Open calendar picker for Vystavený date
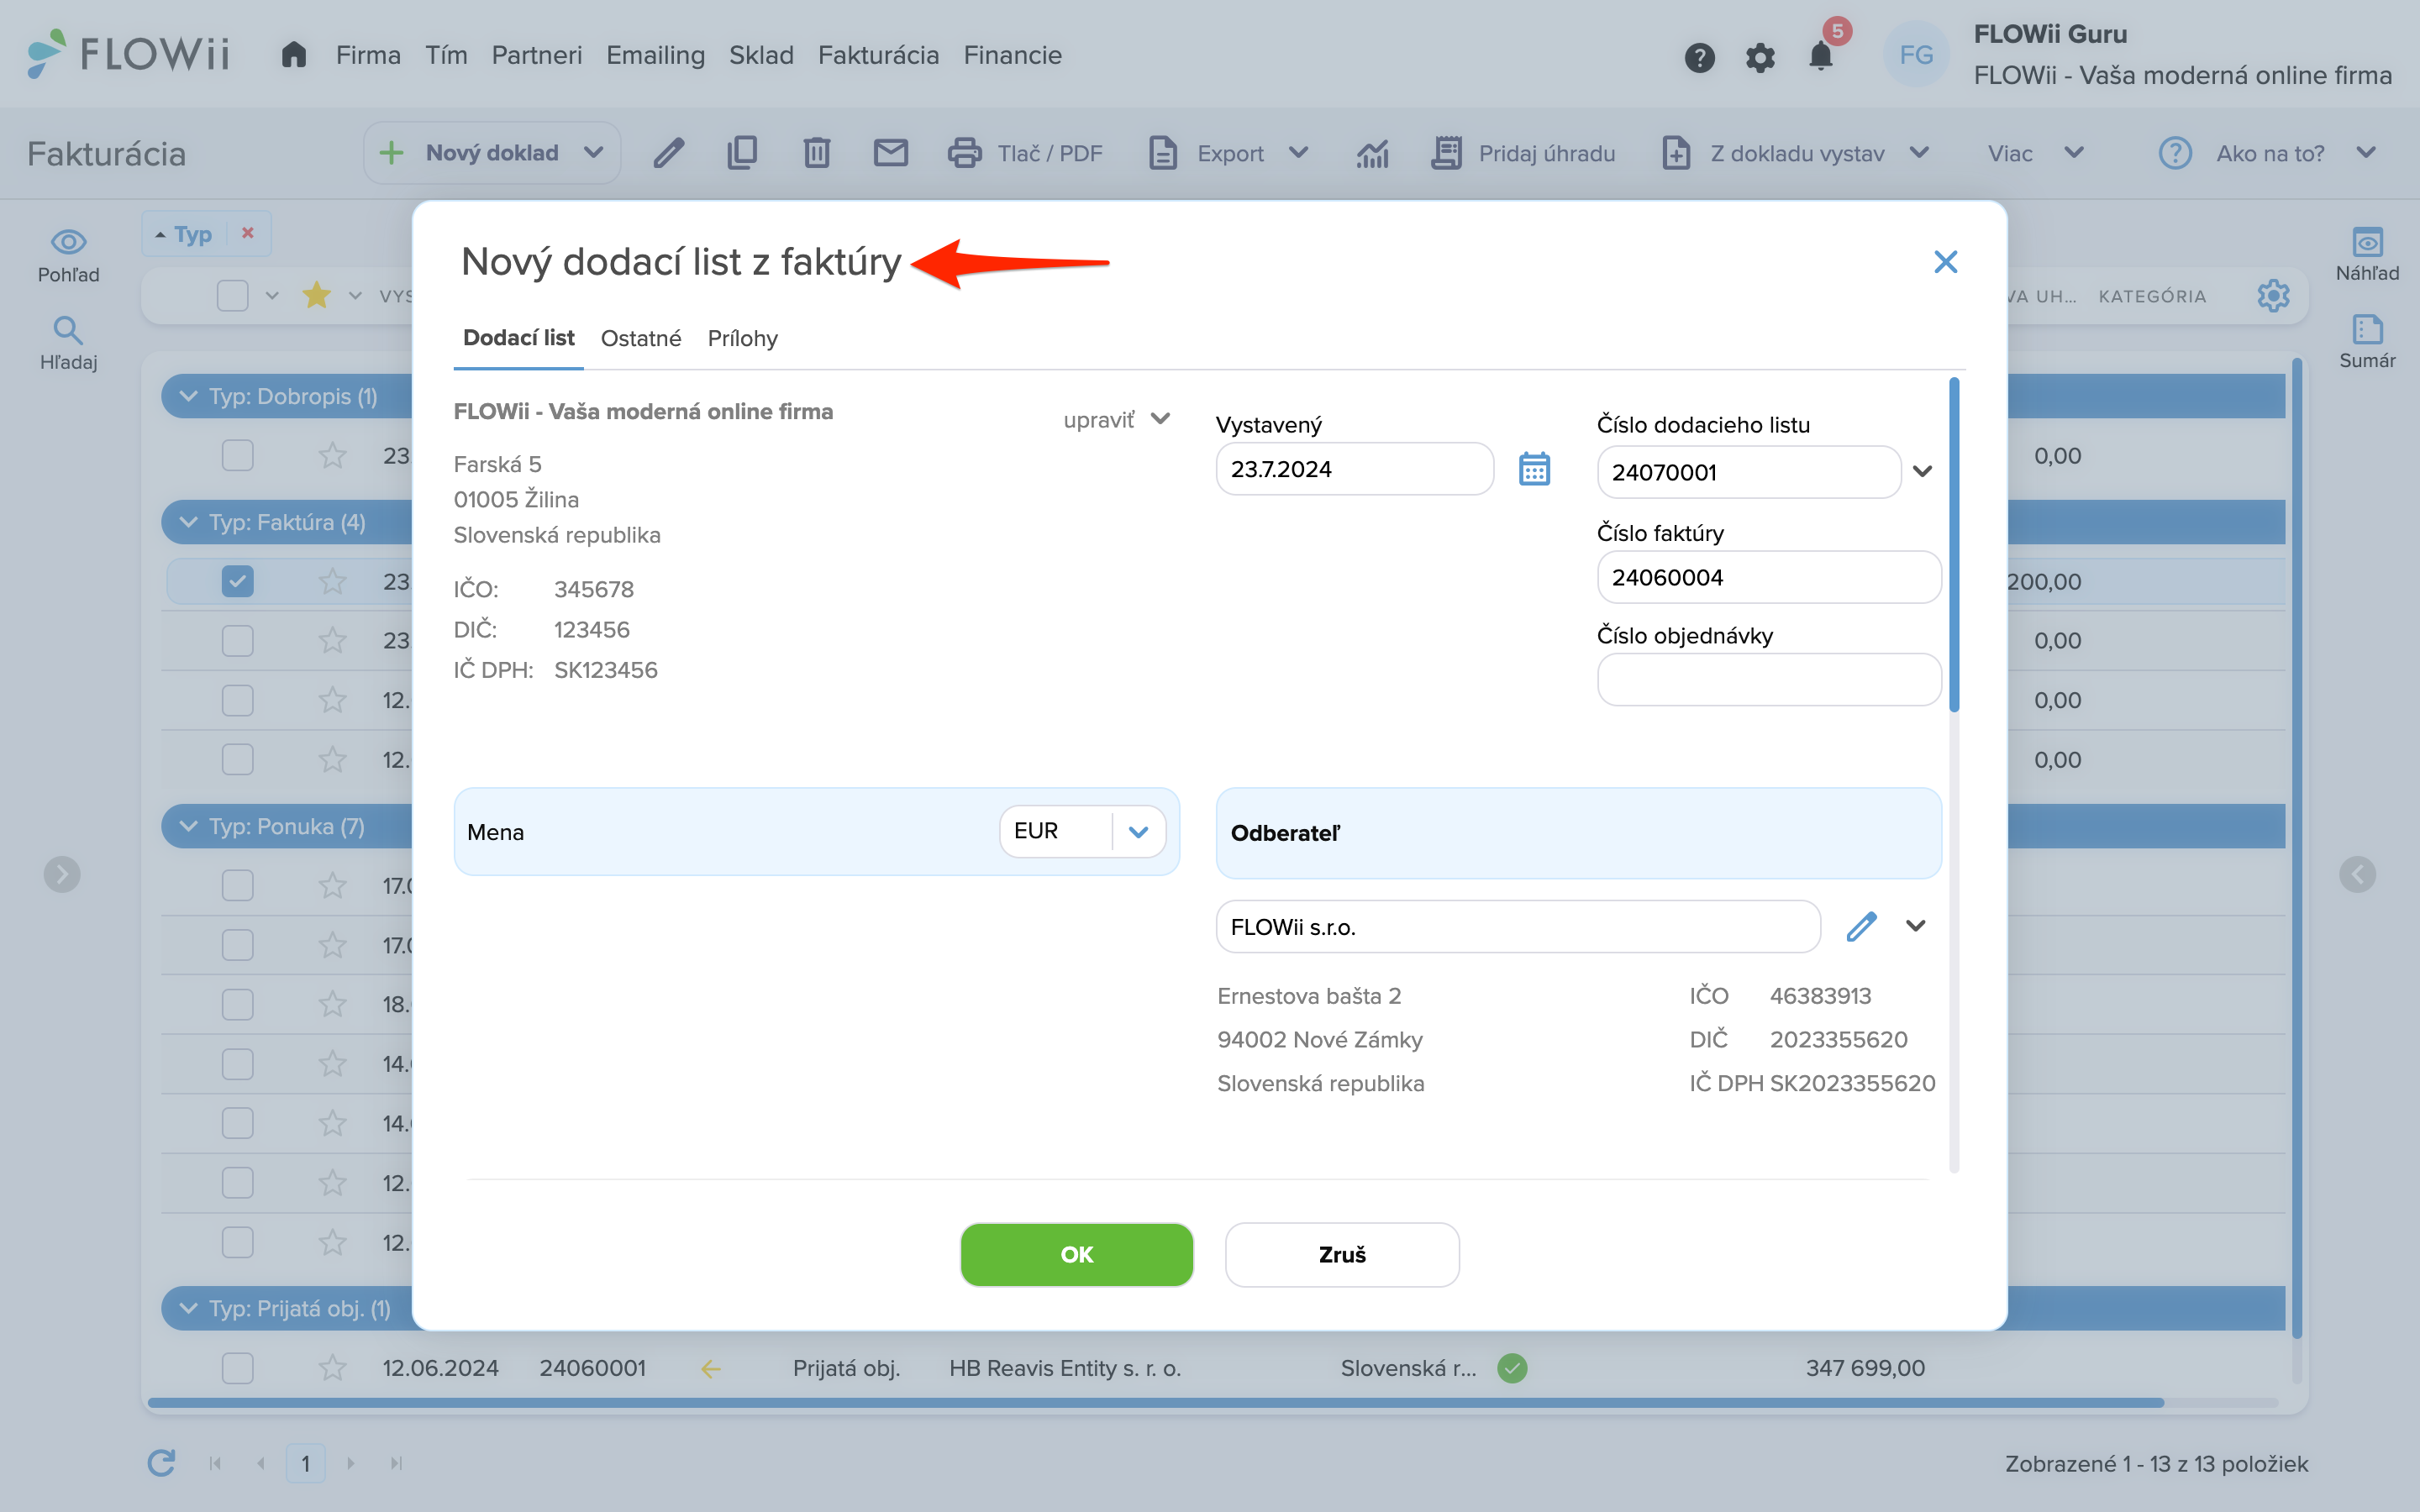The height and width of the screenshot is (1512, 2420). 1534,468
